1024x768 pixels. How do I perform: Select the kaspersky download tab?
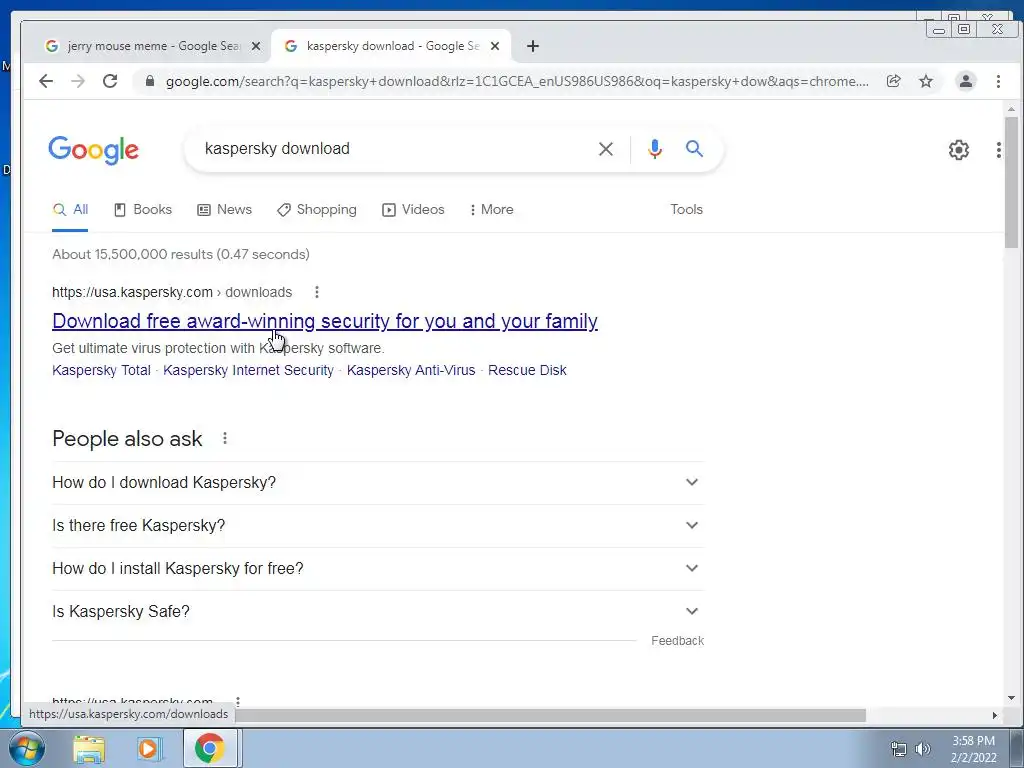[x=392, y=46]
